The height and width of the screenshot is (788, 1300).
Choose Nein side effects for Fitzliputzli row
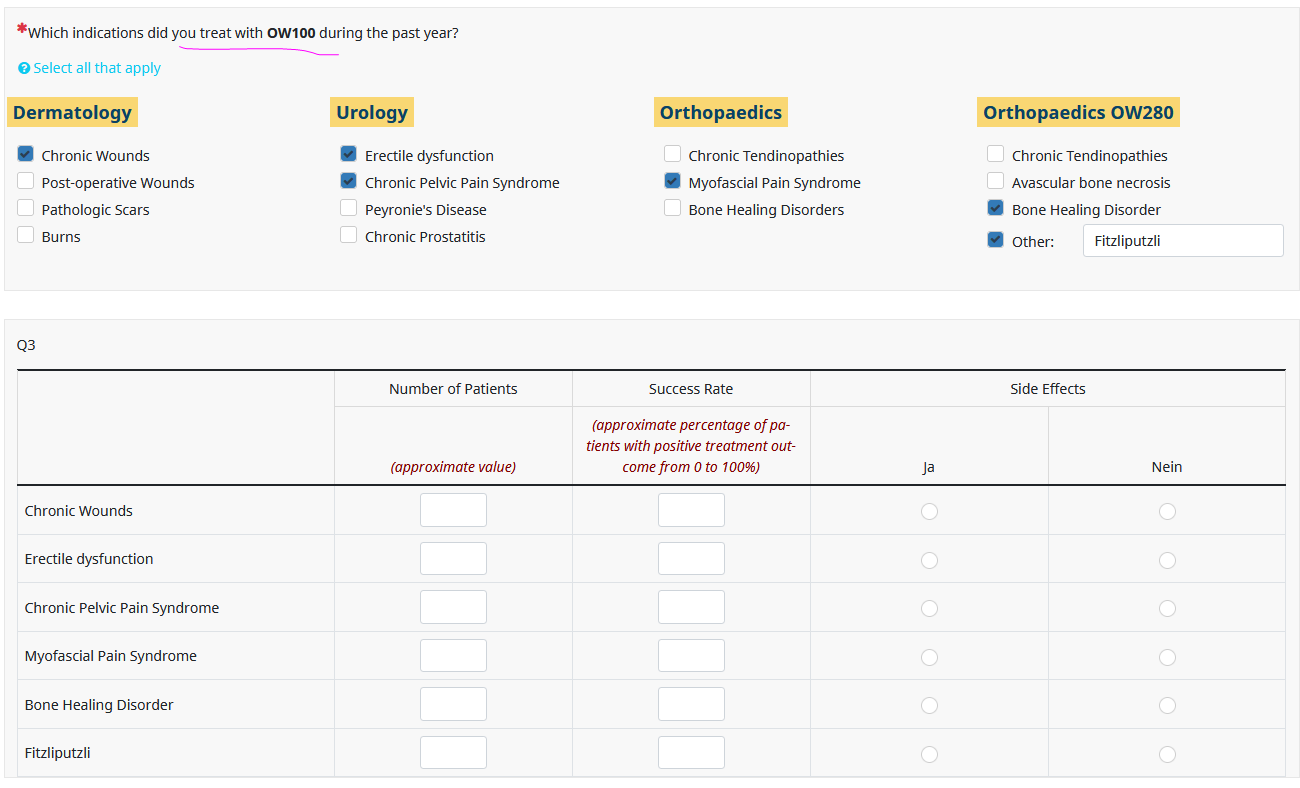pyautogui.click(x=1167, y=754)
